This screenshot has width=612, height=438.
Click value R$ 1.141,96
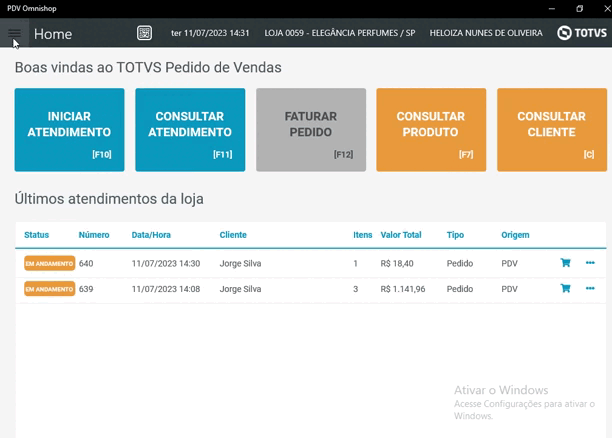coord(403,289)
